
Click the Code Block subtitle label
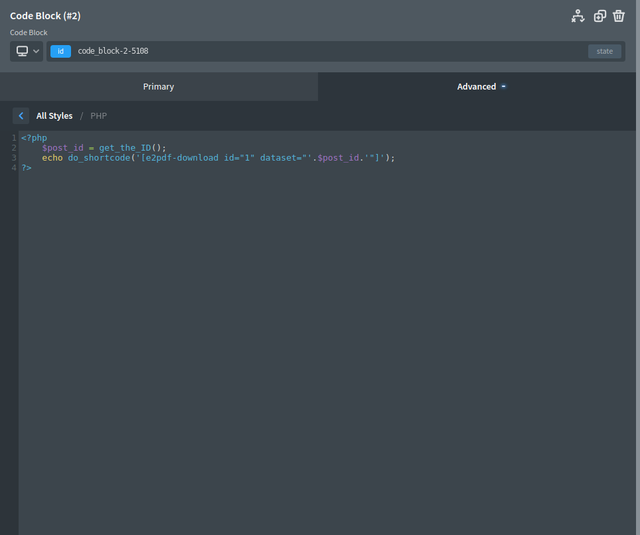(29, 33)
